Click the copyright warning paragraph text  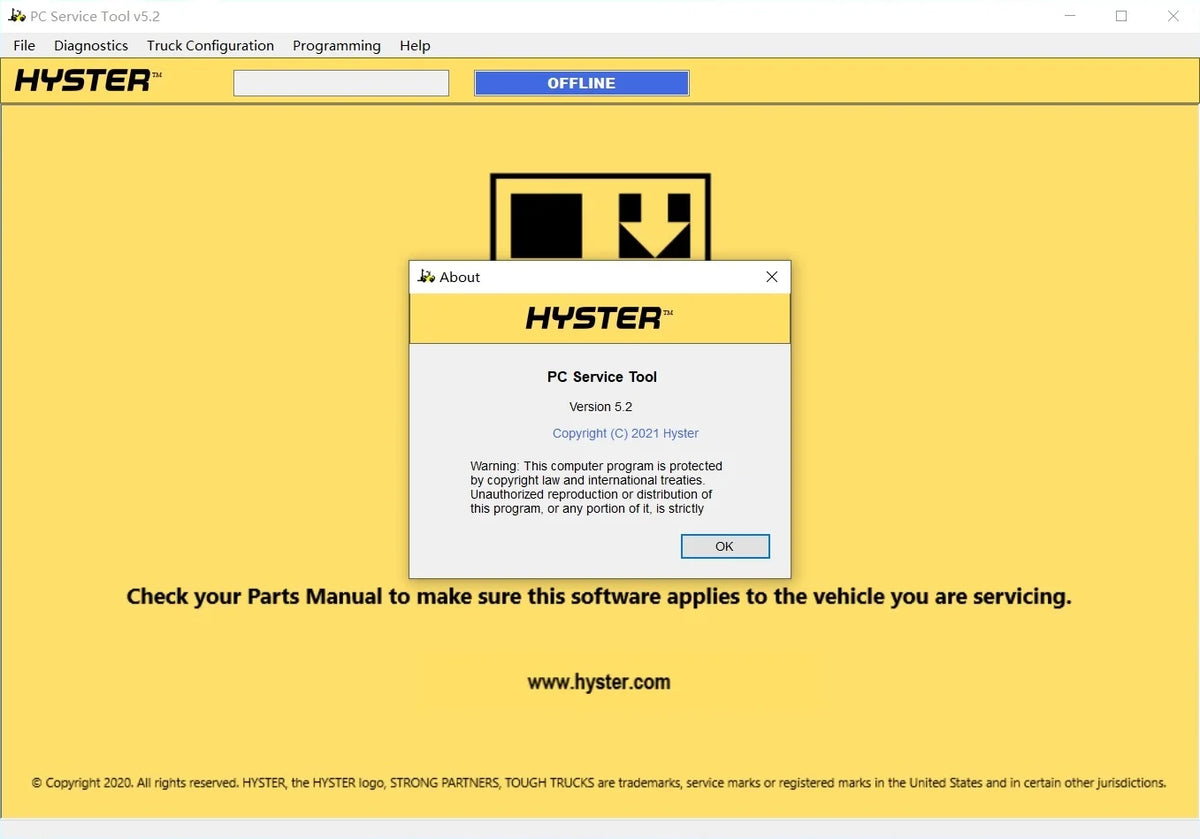596,487
